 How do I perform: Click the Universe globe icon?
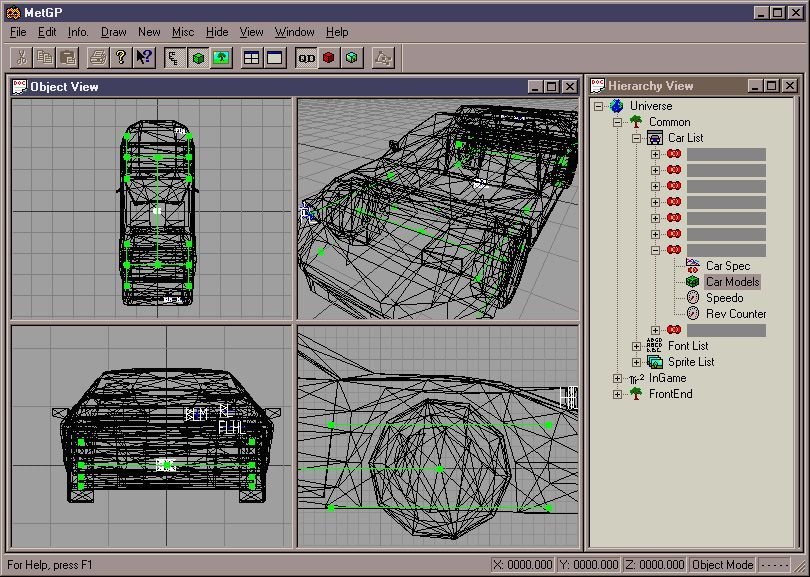click(x=616, y=106)
